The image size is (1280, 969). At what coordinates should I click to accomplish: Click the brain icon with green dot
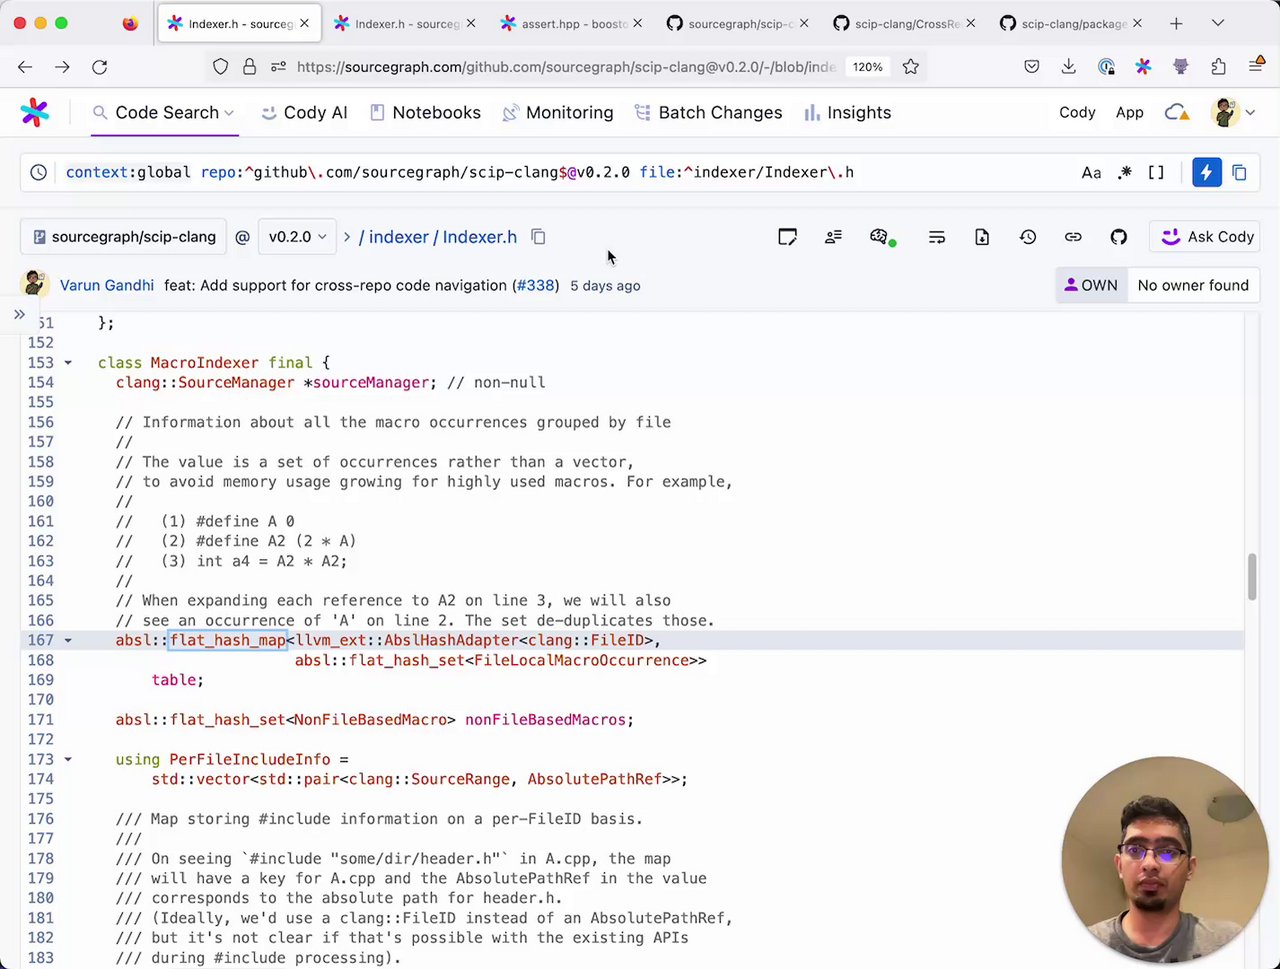pos(880,237)
